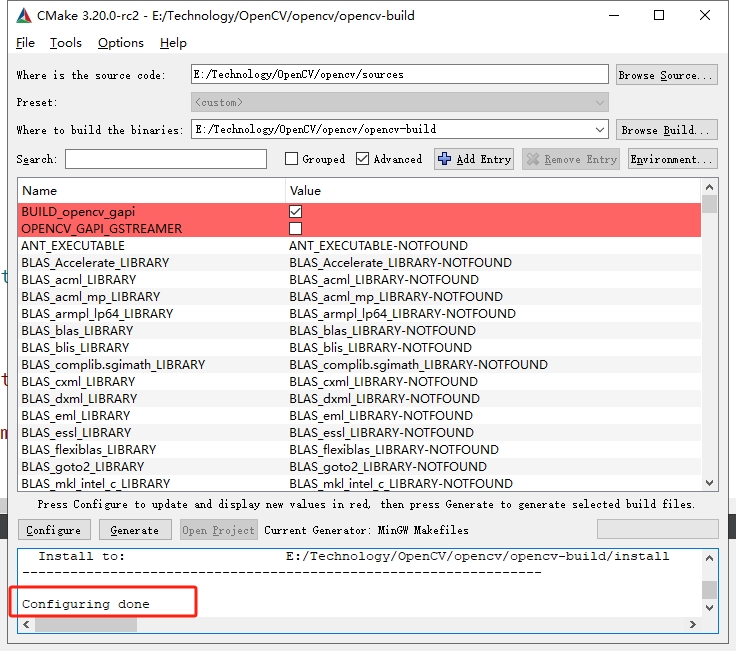Image resolution: width=736 pixels, height=651 pixels.
Task: Select the BLAS_eml_LIBRARY entry
Action: pos(76,416)
